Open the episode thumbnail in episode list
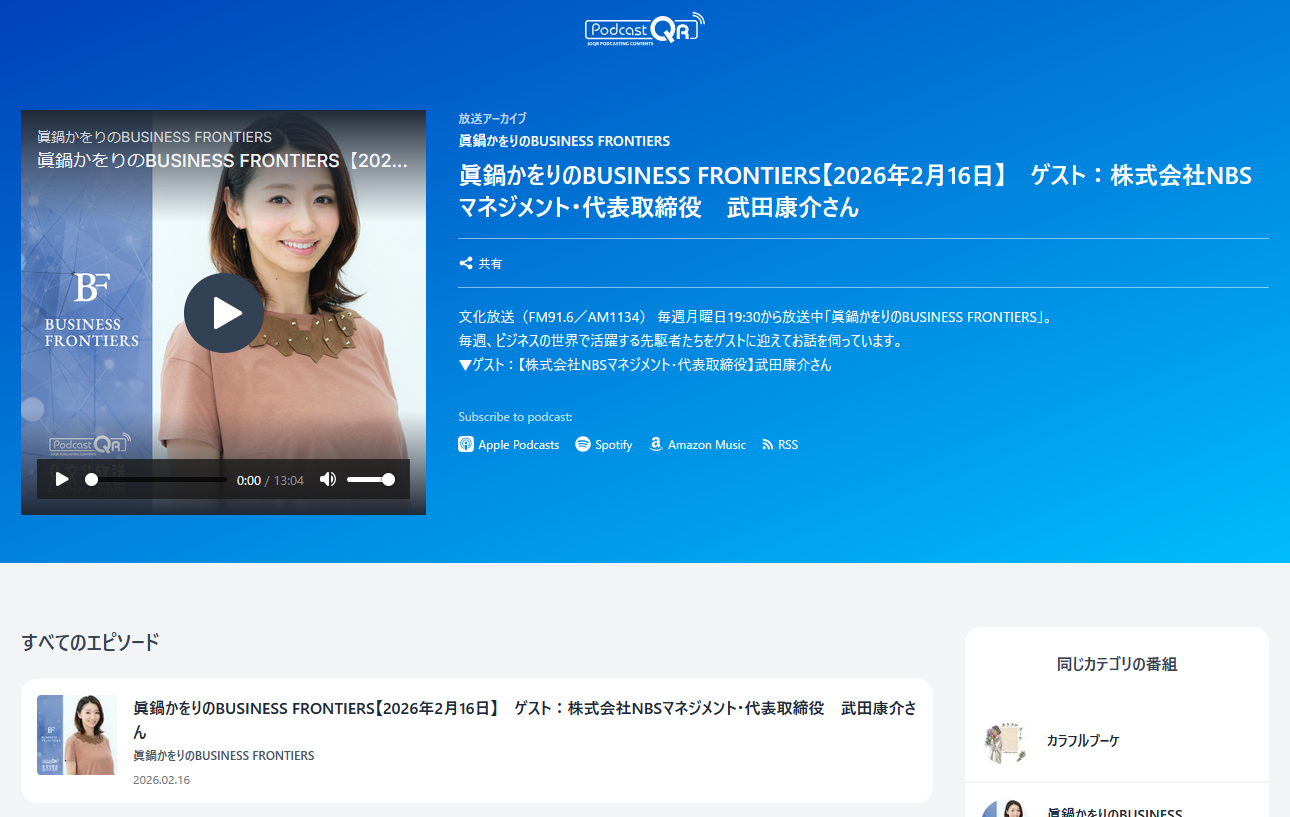 (77, 735)
